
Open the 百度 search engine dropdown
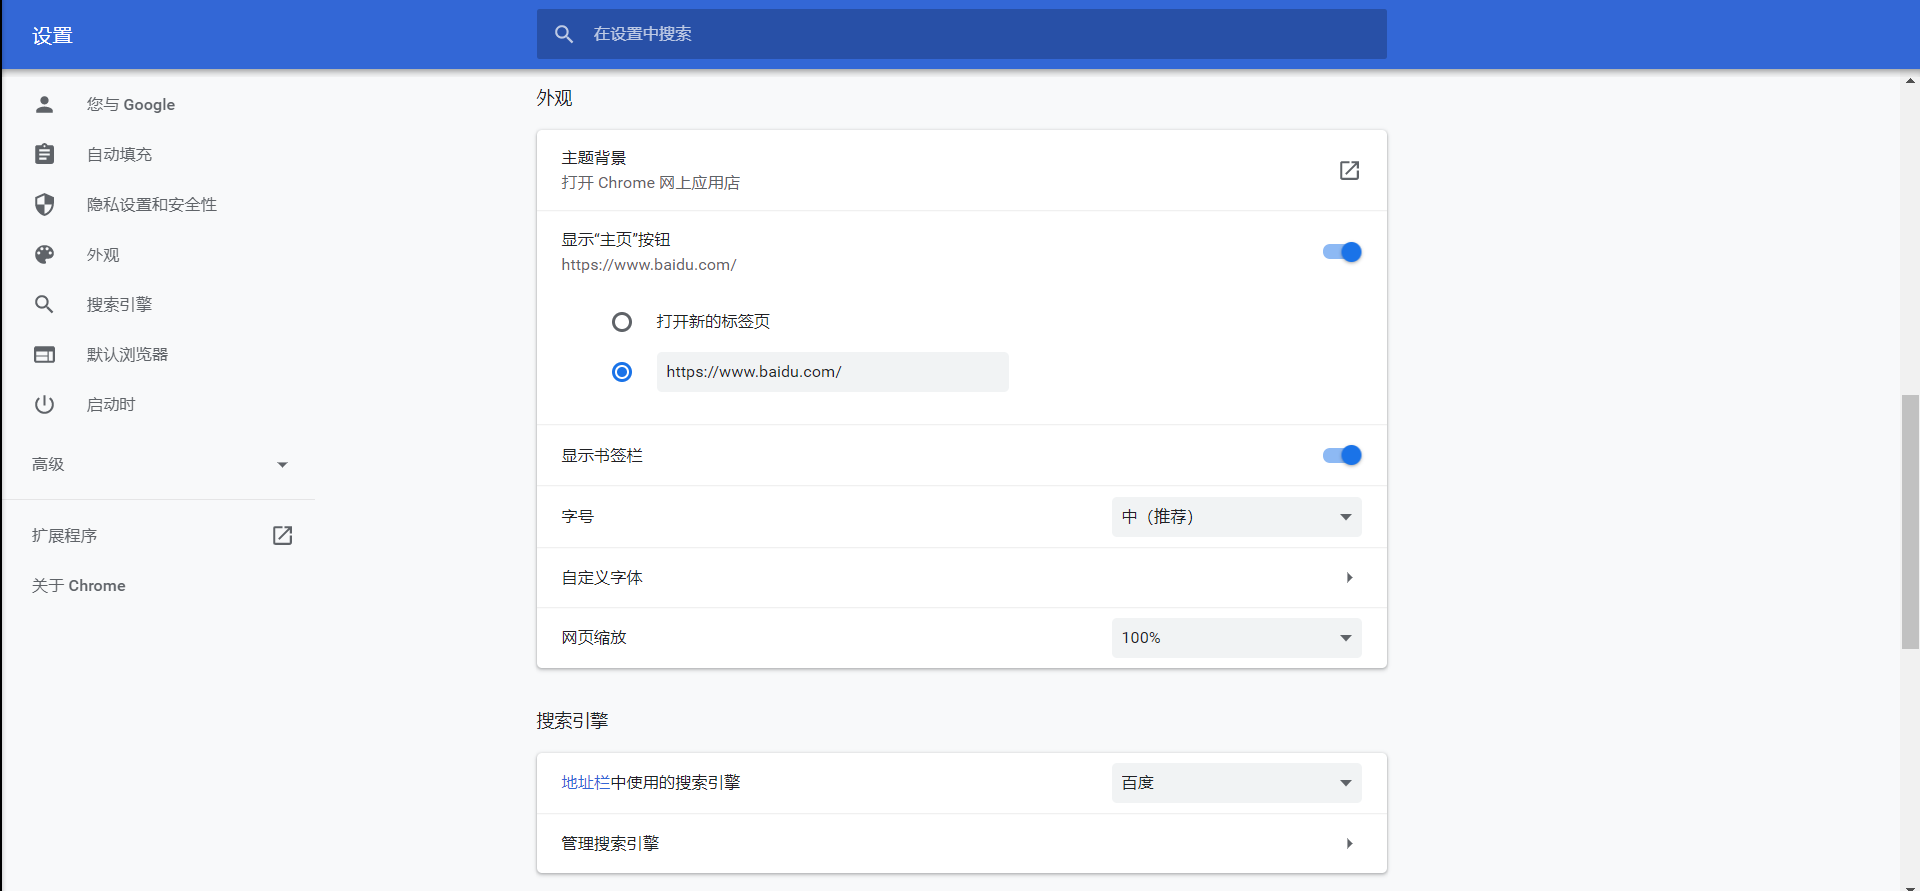pyautogui.click(x=1236, y=783)
